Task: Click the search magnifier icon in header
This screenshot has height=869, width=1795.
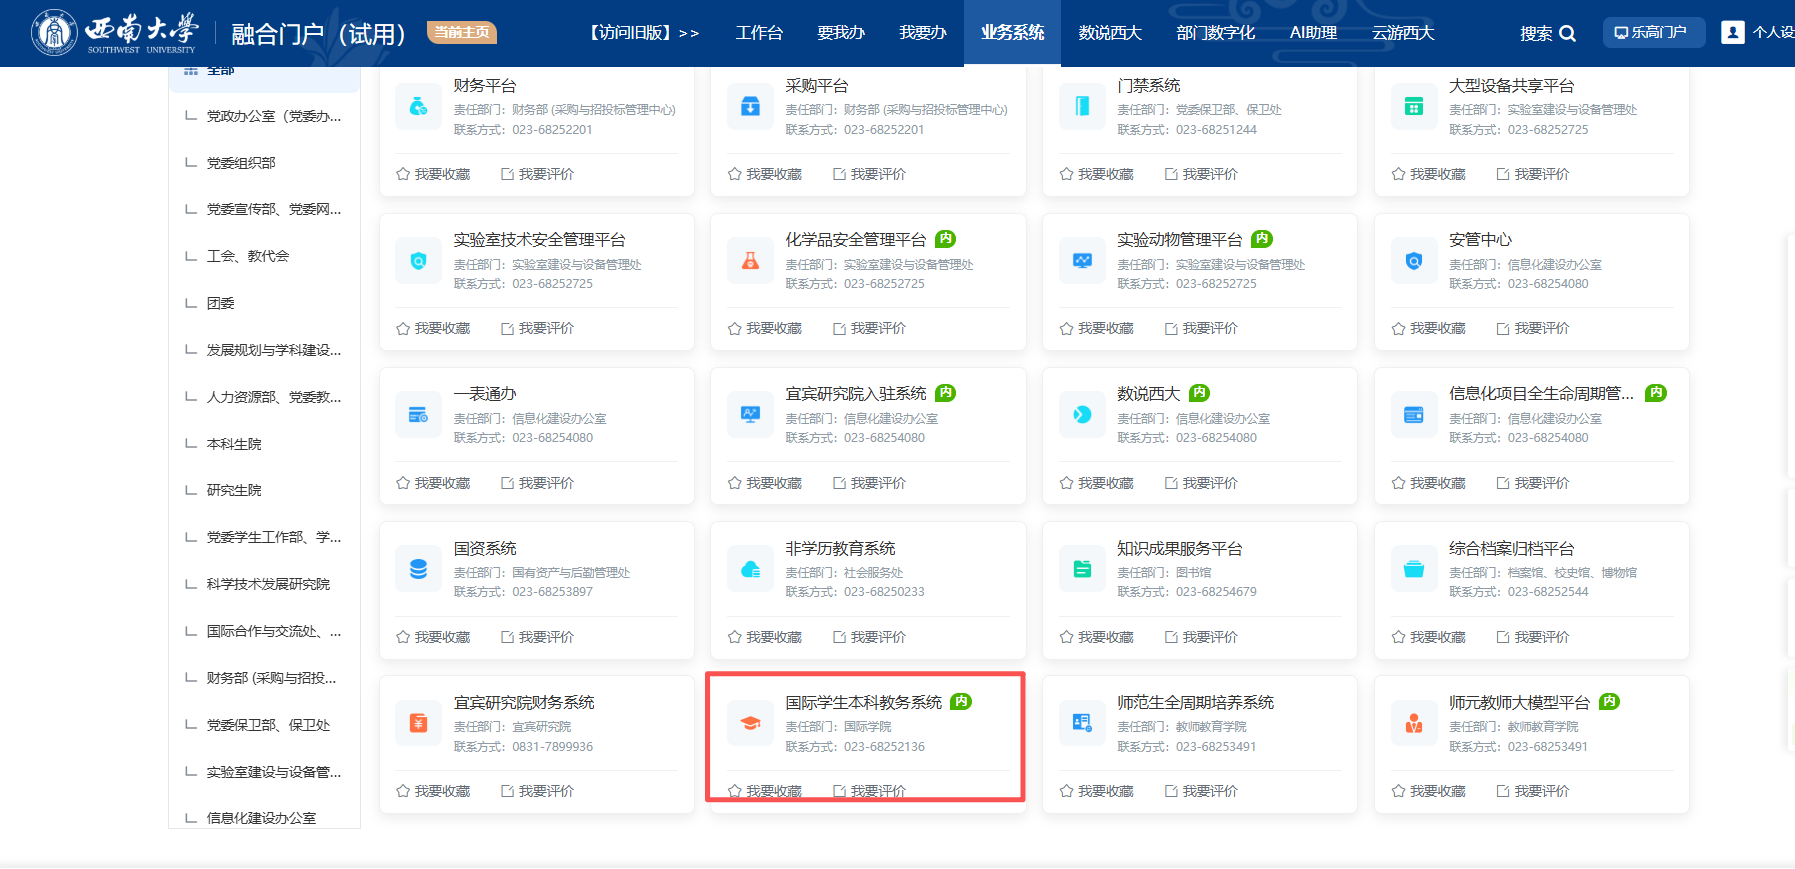Action: click(x=1567, y=33)
